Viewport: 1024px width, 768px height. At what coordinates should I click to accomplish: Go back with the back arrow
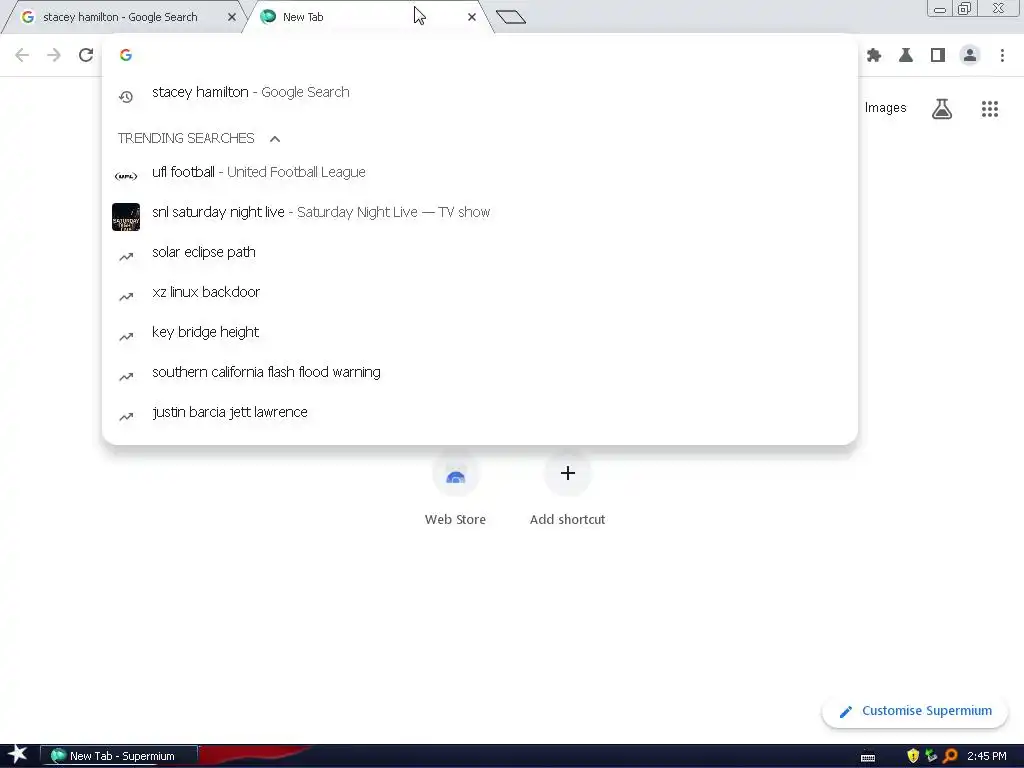[x=22, y=55]
